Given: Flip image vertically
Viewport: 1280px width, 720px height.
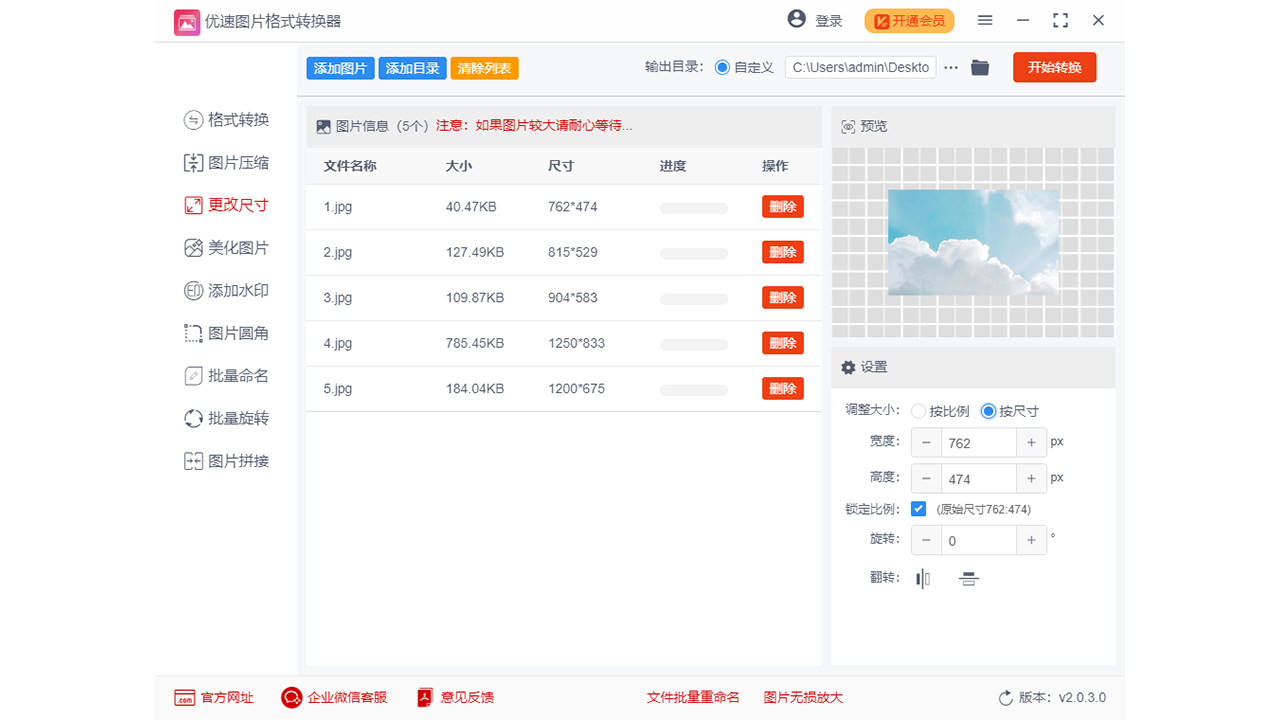Looking at the screenshot, I should point(968,579).
